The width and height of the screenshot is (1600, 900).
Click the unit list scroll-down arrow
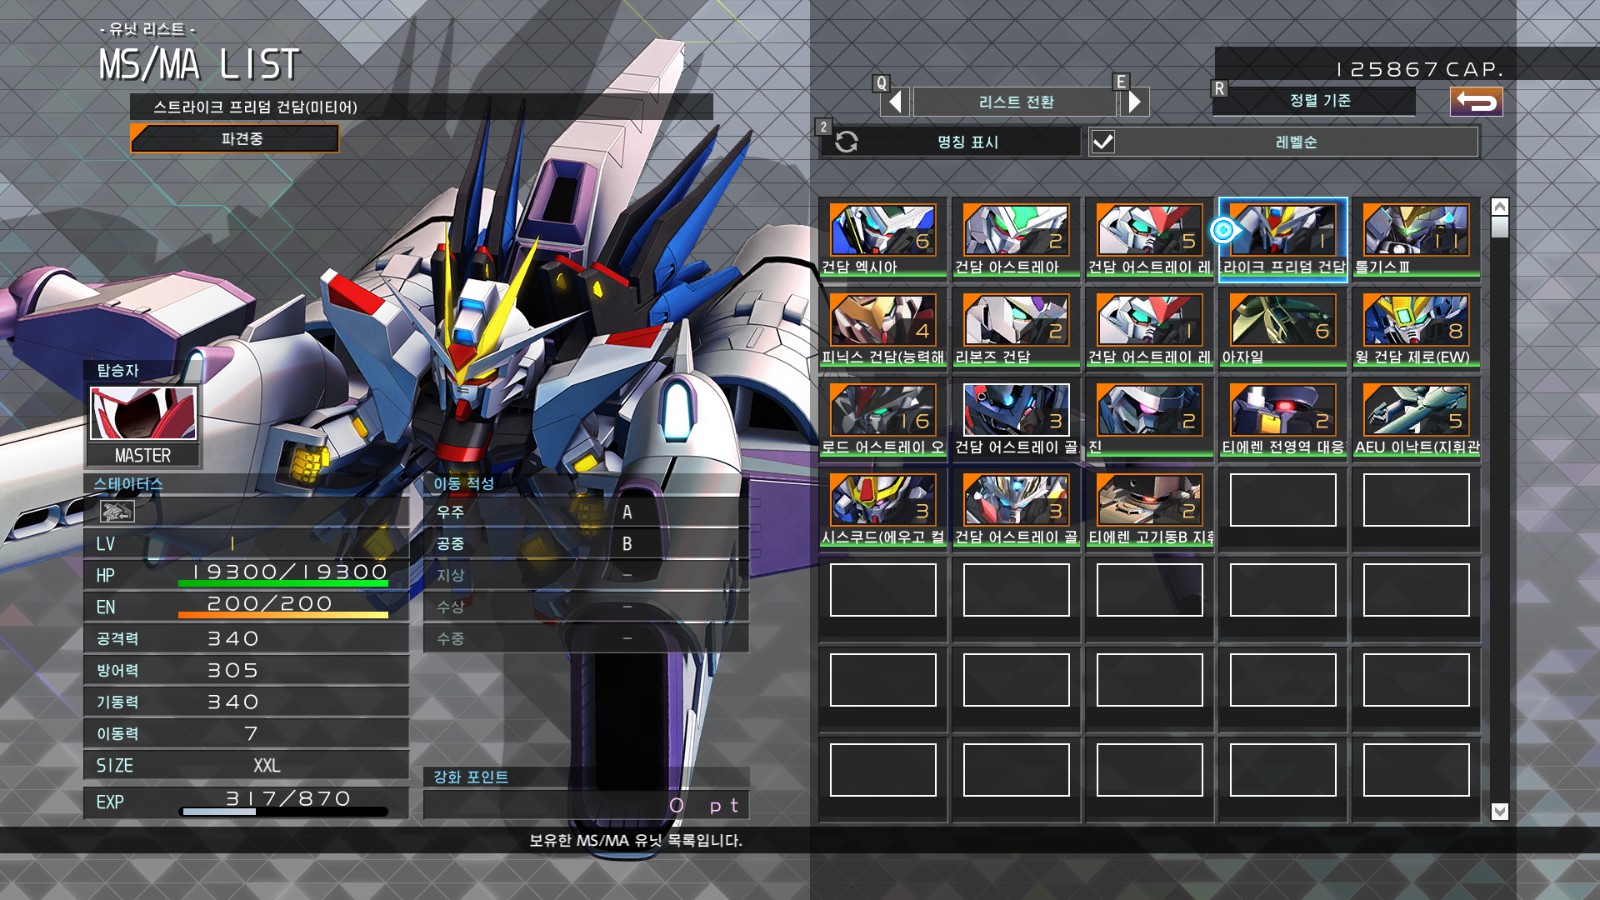point(1499,811)
